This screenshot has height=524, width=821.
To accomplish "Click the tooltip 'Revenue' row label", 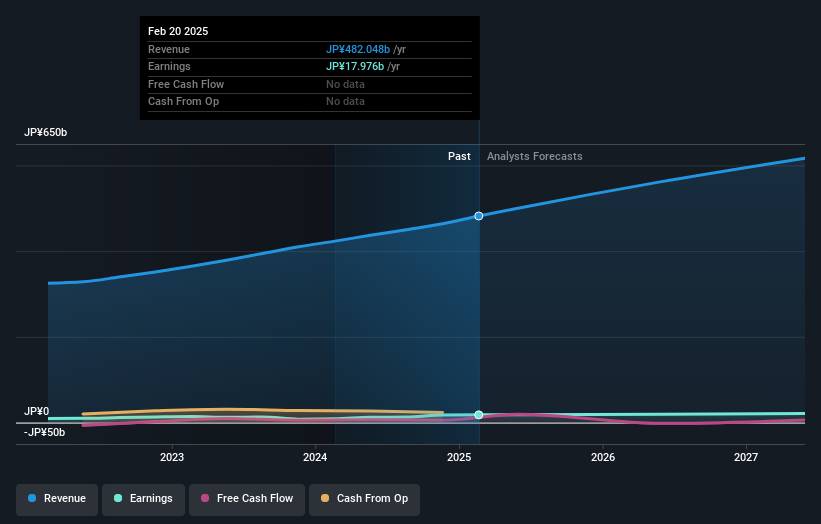I will [x=169, y=49].
